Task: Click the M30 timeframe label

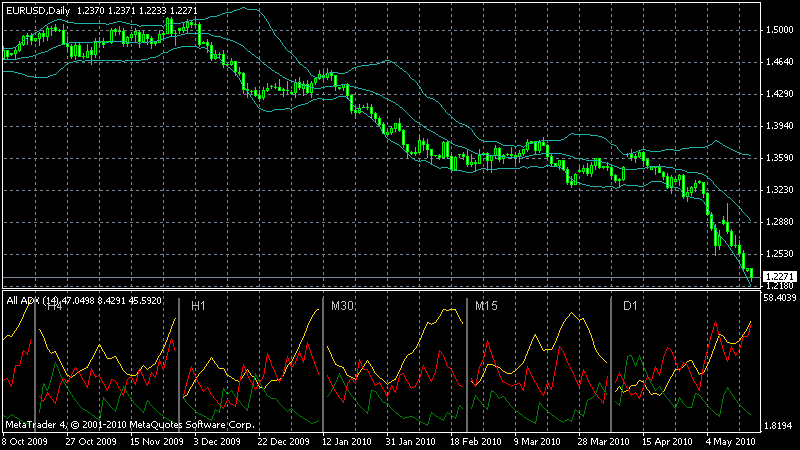Action: pos(342,306)
